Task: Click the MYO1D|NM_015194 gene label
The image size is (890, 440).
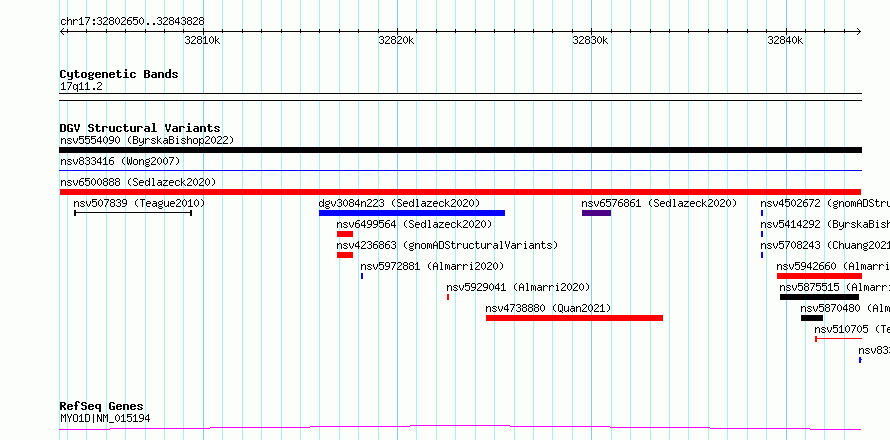Action: point(105,419)
